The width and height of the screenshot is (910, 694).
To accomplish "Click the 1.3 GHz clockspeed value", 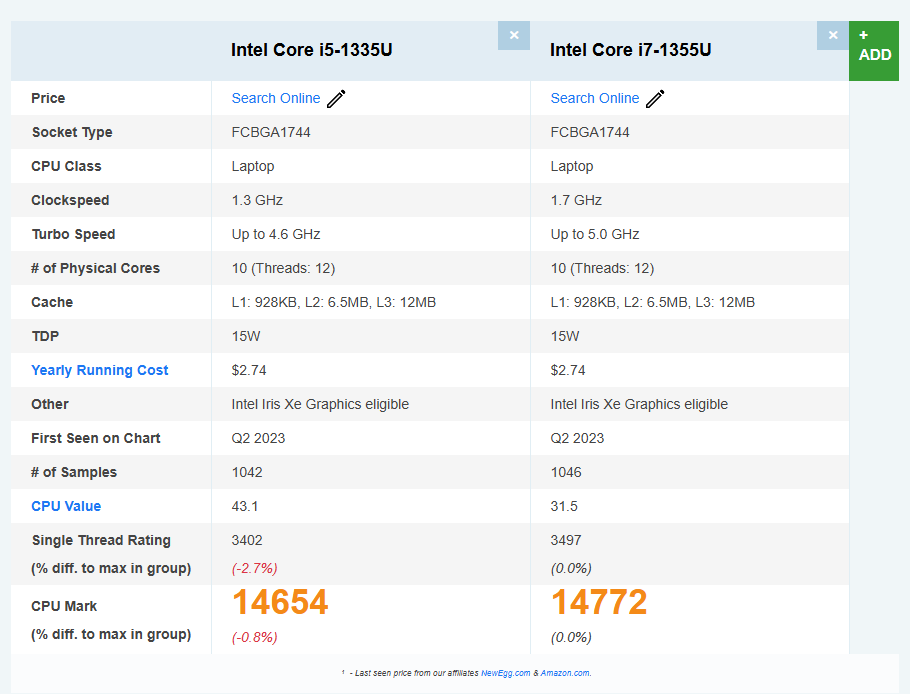I will click(x=257, y=200).
